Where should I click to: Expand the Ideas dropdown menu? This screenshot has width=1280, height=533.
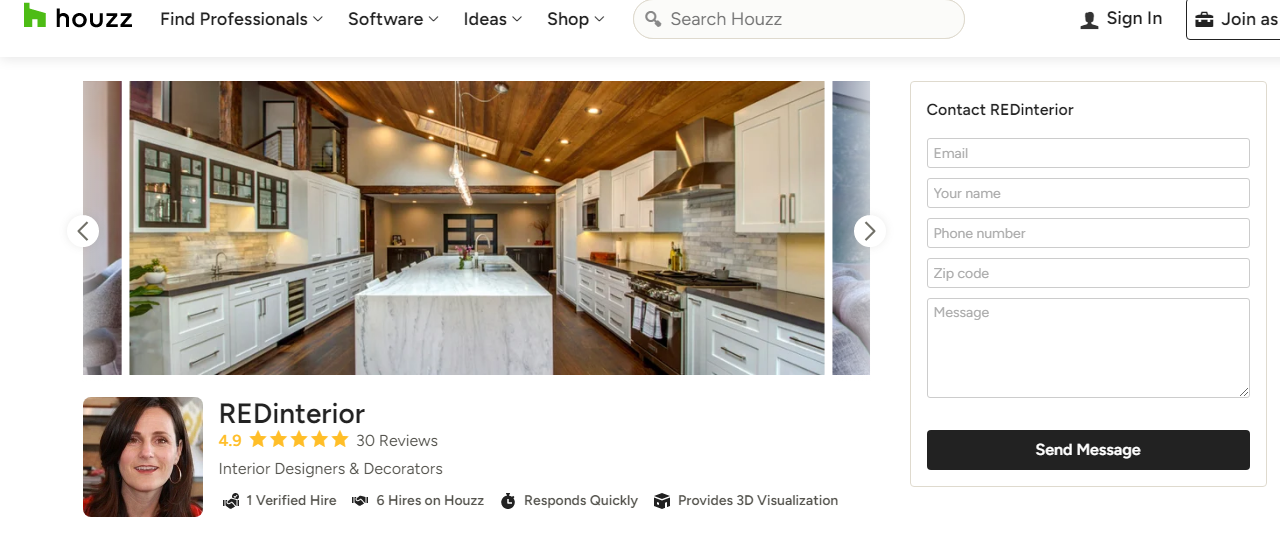pyautogui.click(x=493, y=19)
